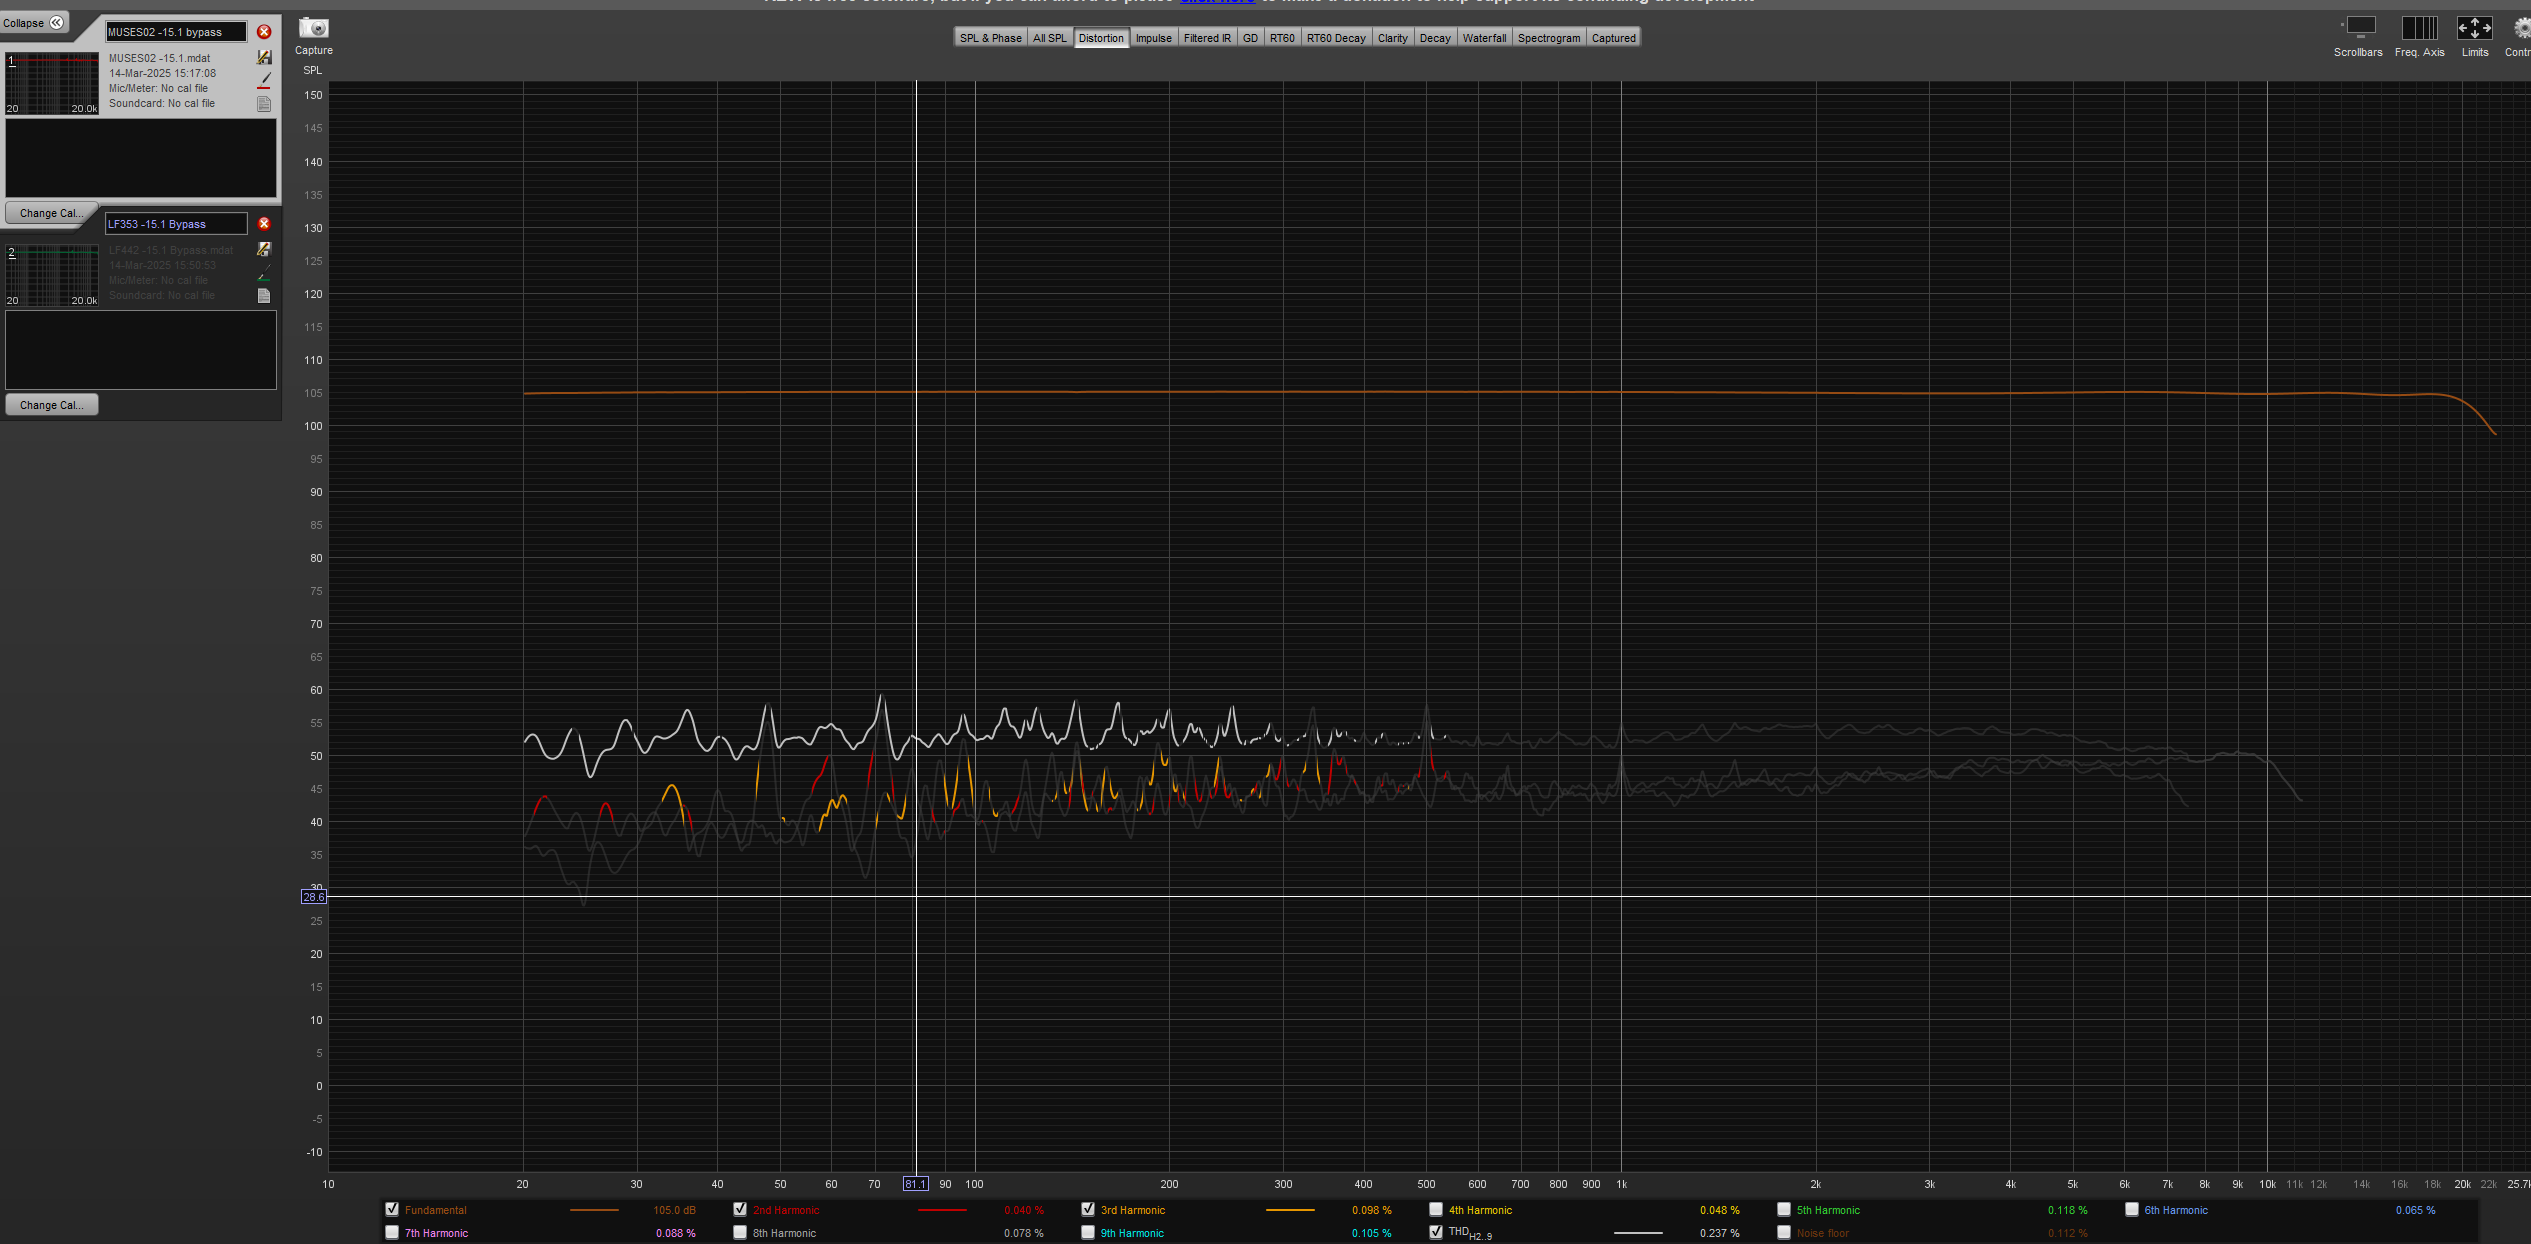
Task: Open the SPL & Phase tab
Action: 990,38
